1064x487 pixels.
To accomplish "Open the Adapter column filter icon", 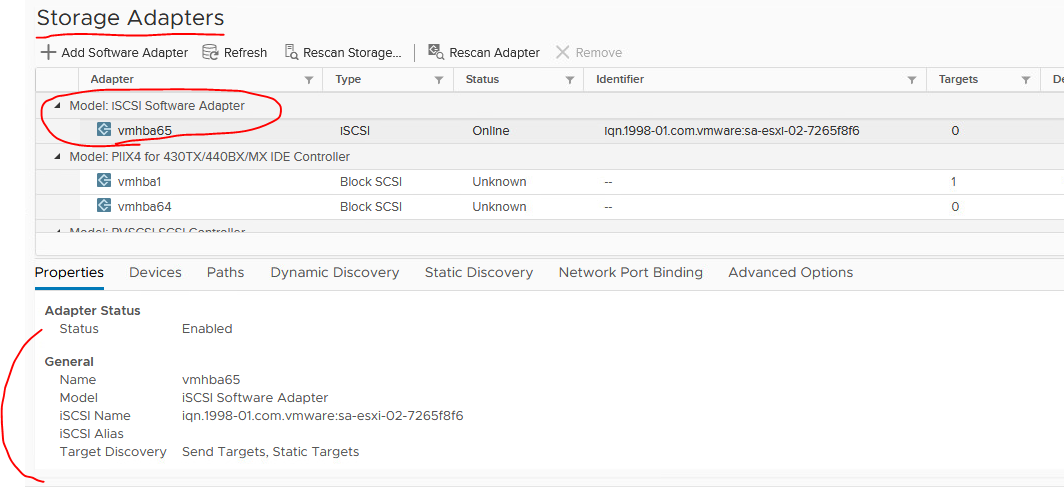I will [x=309, y=80].
